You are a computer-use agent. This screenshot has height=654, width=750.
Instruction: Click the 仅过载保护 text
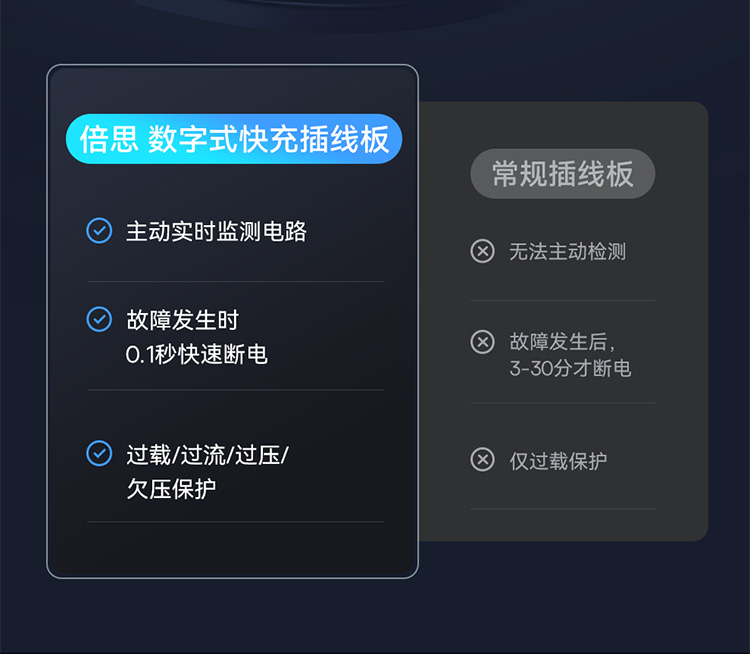click(x=558, y=461)
